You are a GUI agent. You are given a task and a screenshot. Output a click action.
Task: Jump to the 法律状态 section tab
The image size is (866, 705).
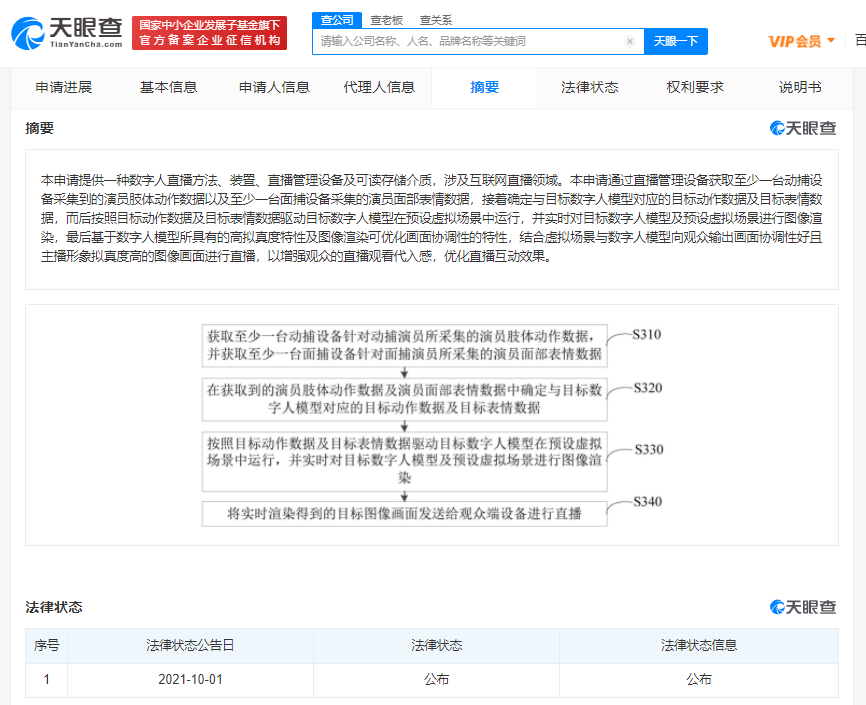click(x=590, y=87)
